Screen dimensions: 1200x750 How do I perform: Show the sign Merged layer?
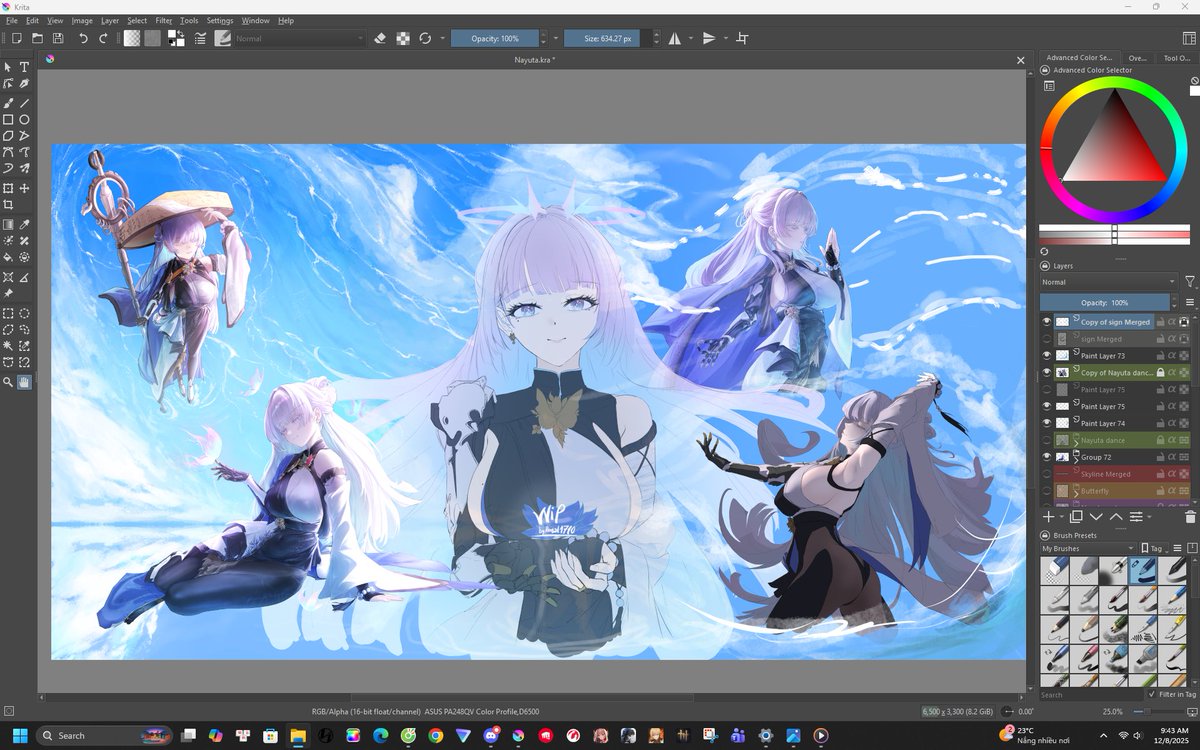point(1047,339)
